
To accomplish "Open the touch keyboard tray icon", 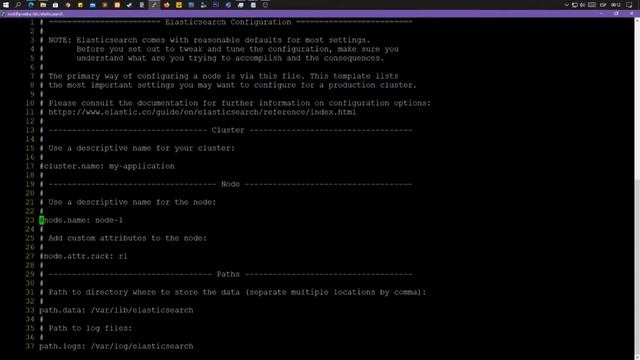I will click(592, 5).
